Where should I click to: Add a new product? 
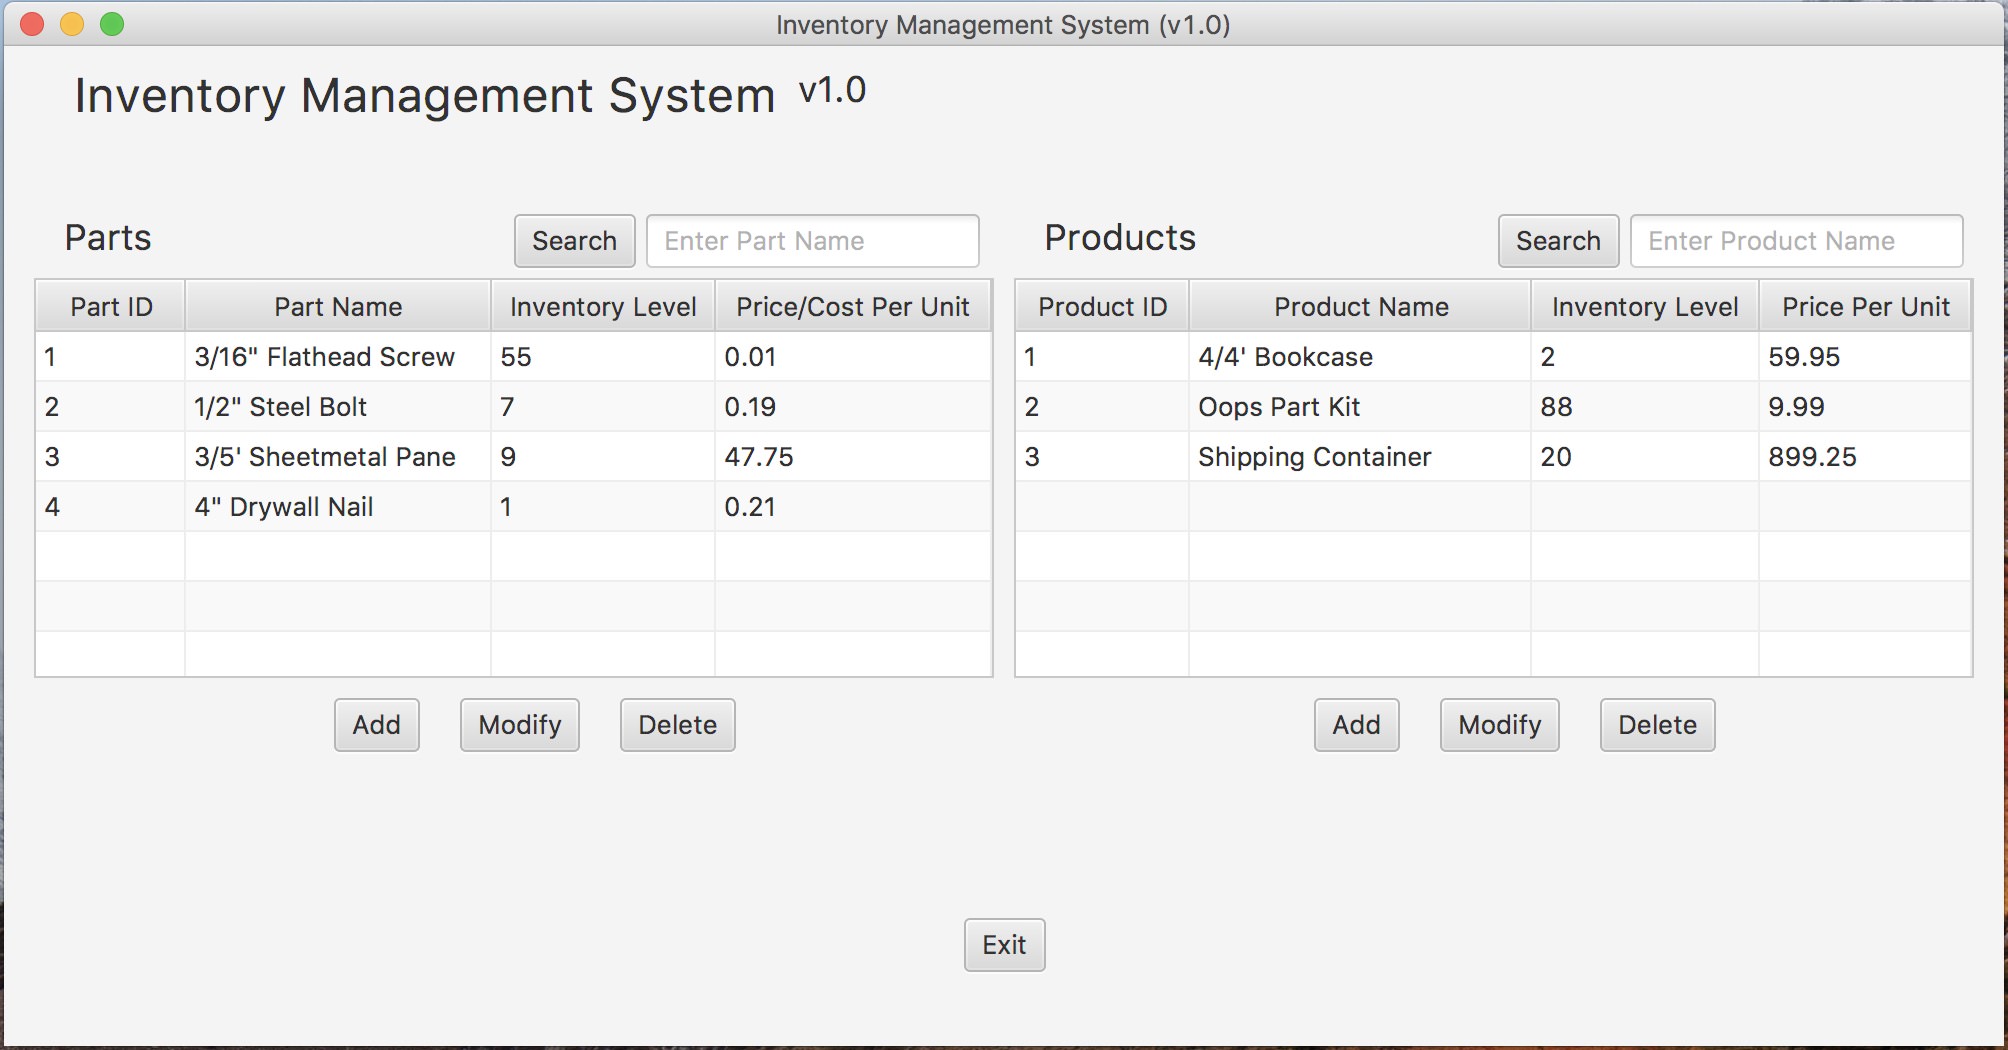point(1356,725)
